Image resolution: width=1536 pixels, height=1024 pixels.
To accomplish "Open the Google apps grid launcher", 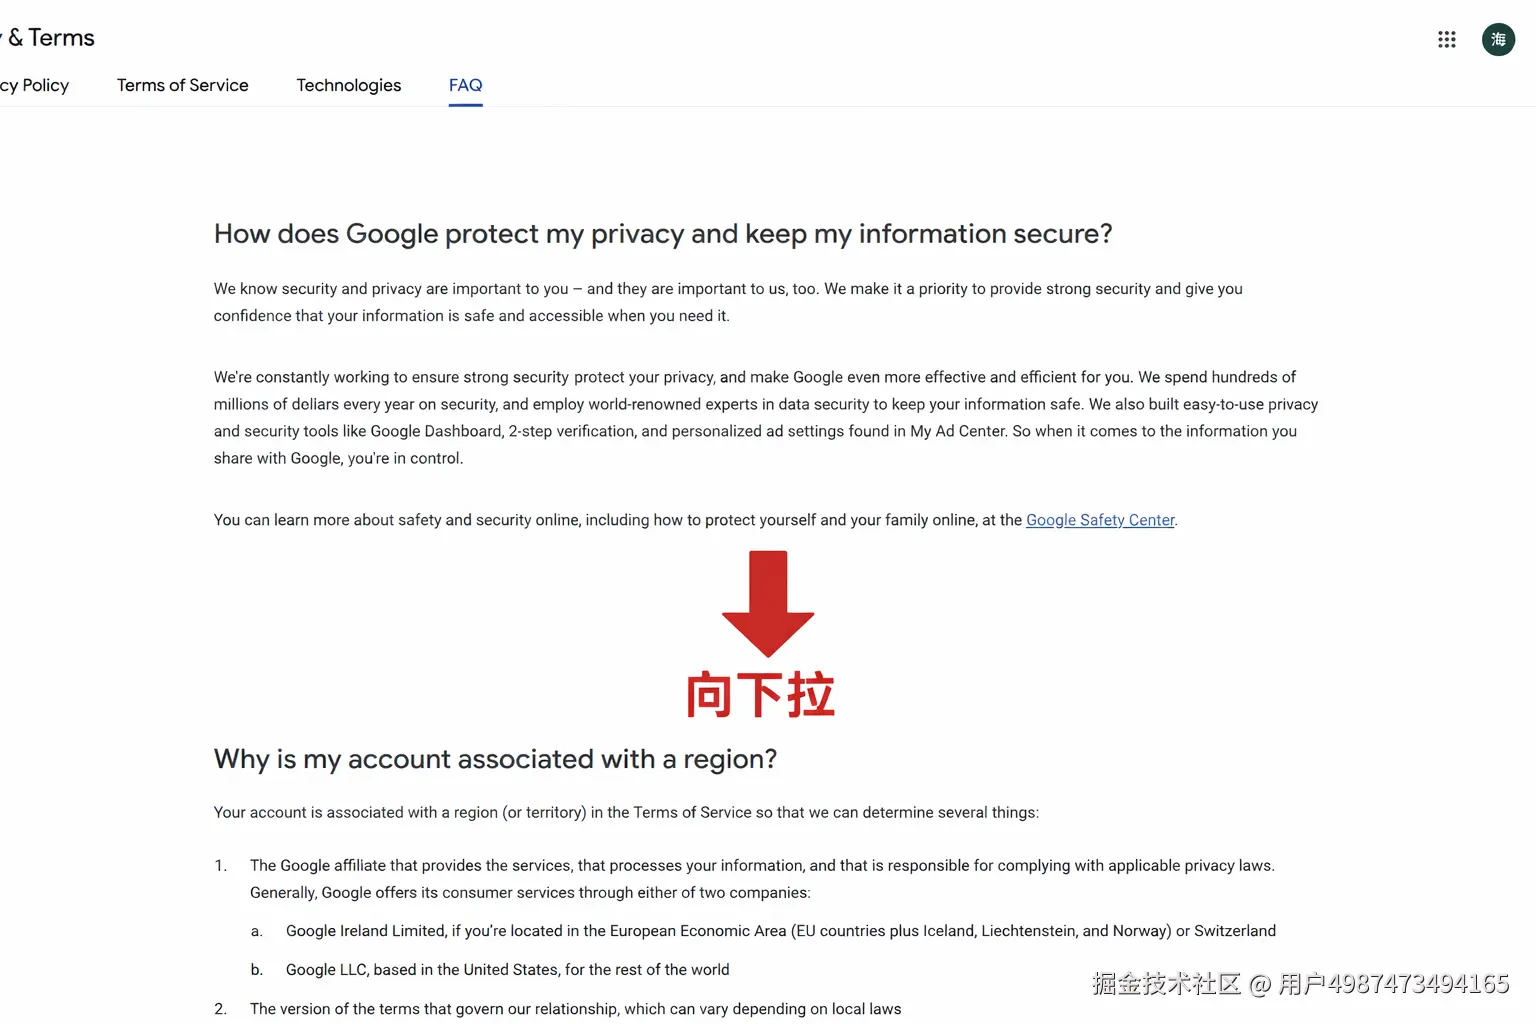I will click(1446, 39).
